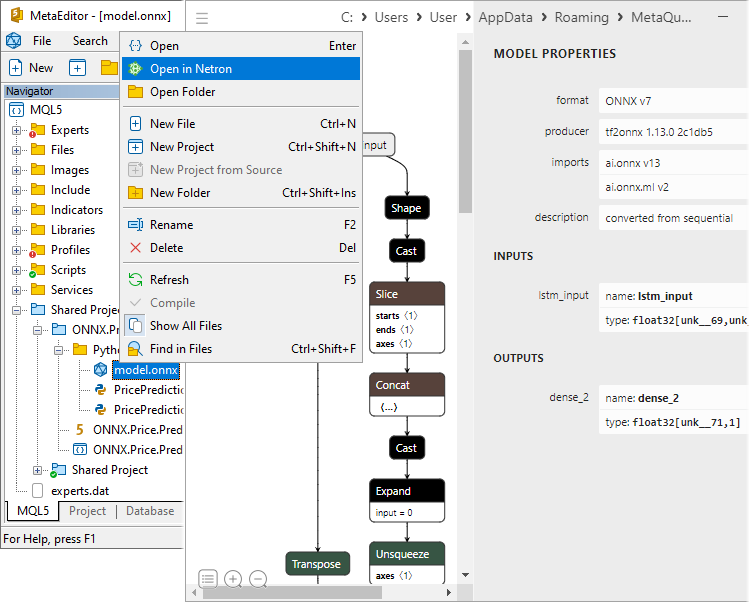Select Delete in the context menu
750x602 pixels.
(241, 248)
